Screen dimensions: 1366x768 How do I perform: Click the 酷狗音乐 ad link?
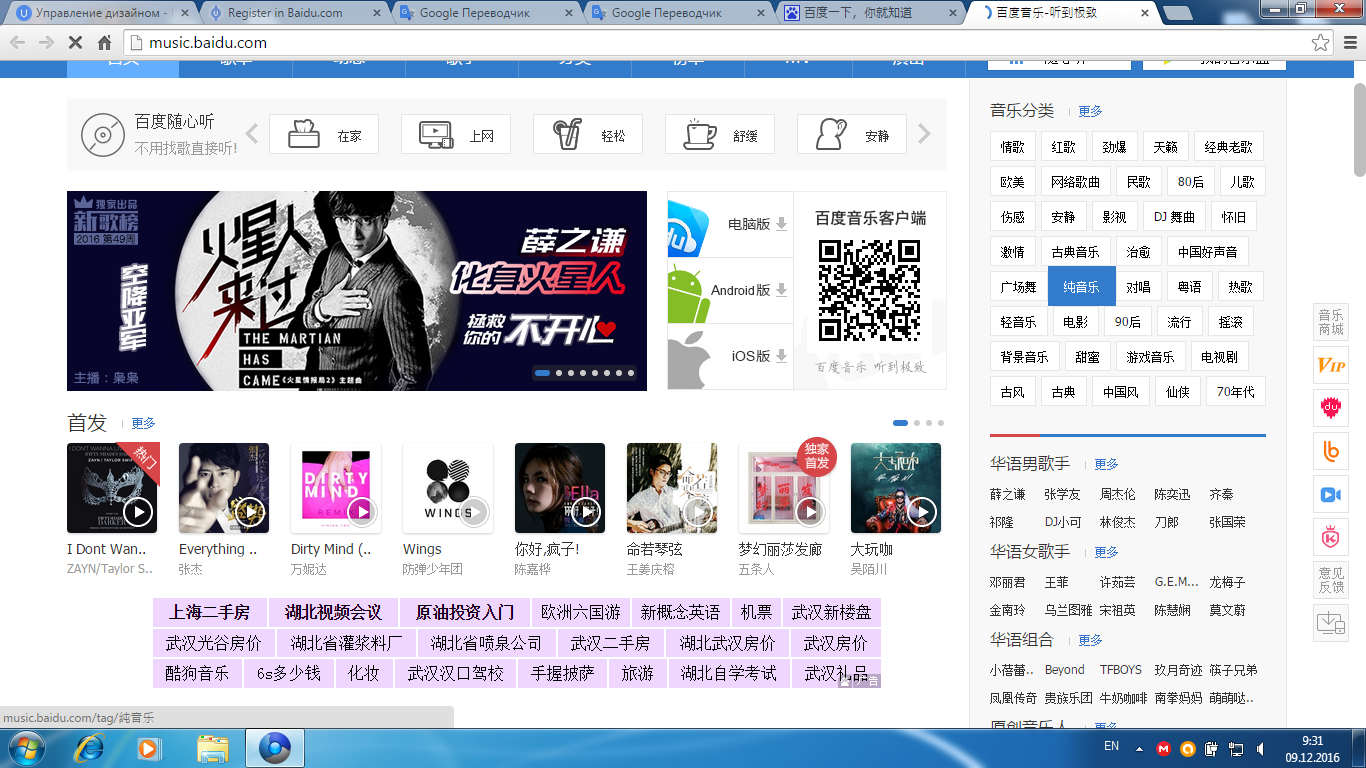[197, 673]
